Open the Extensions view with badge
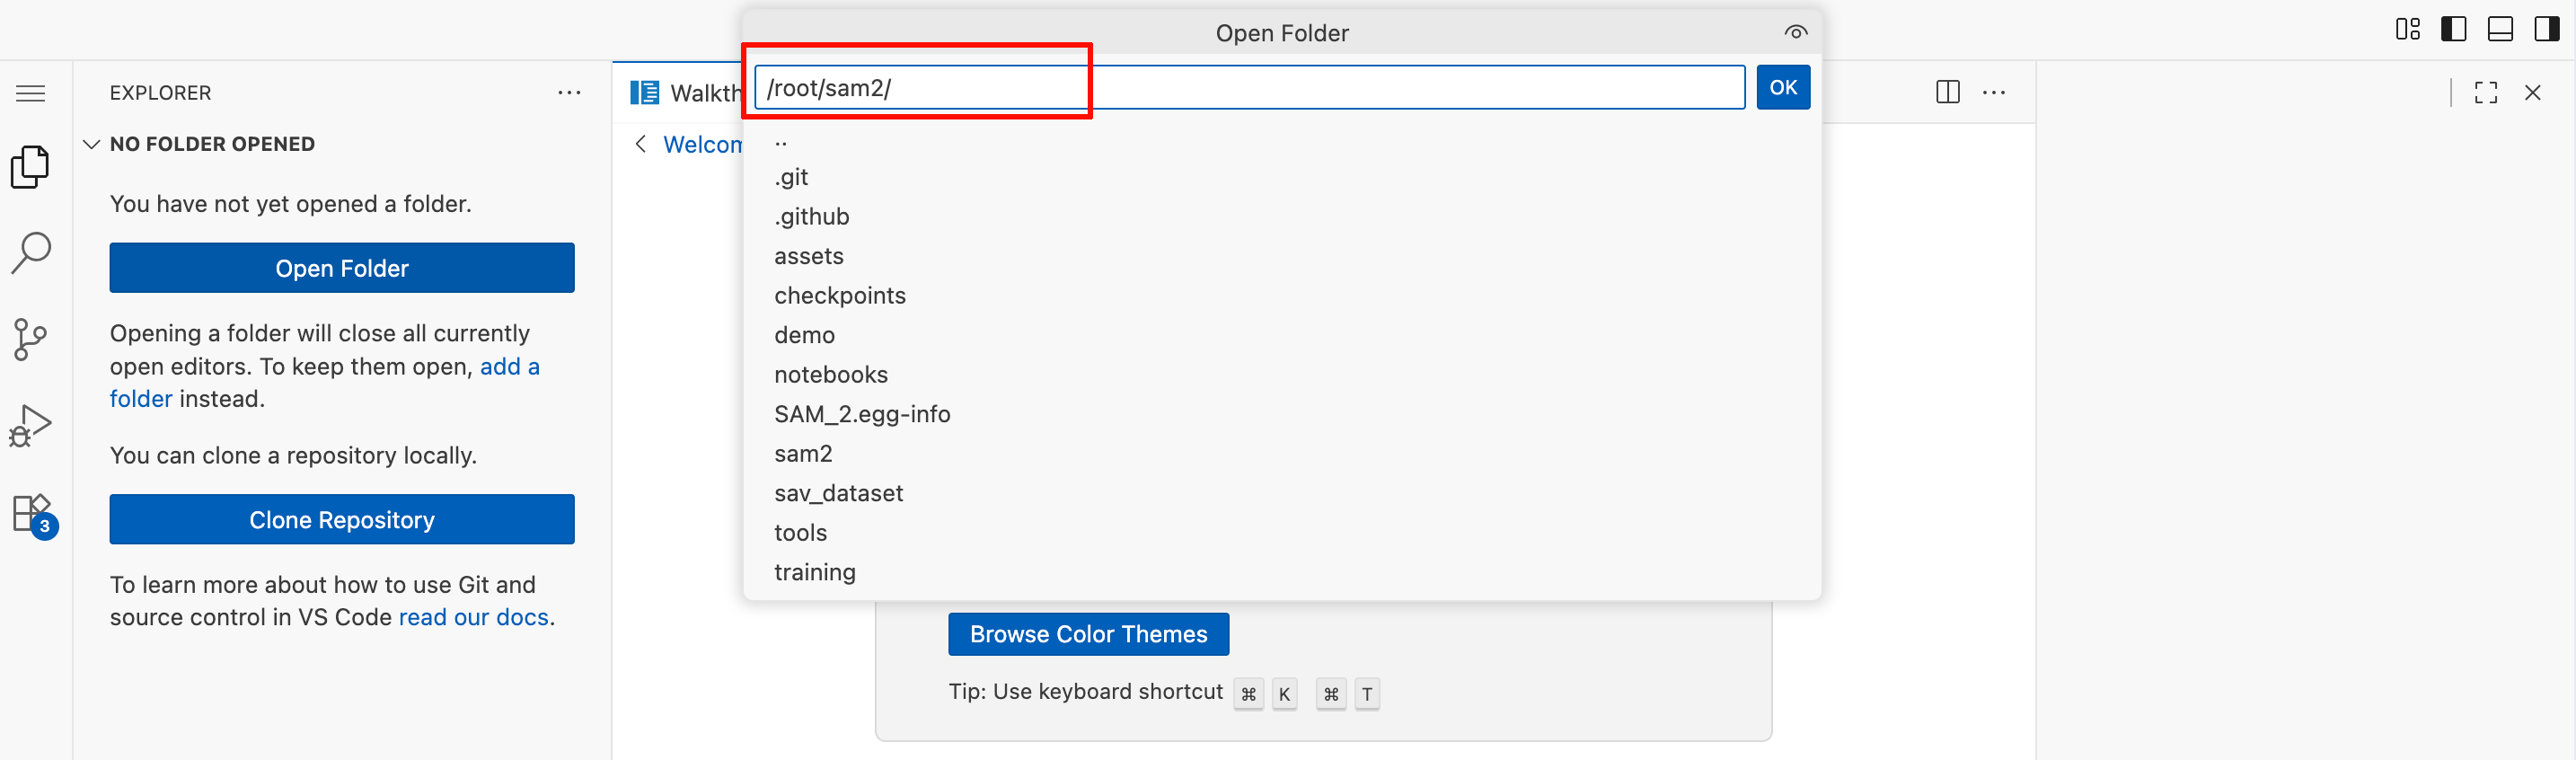This screenshot has width=2576, height=760. pos(33,514)
